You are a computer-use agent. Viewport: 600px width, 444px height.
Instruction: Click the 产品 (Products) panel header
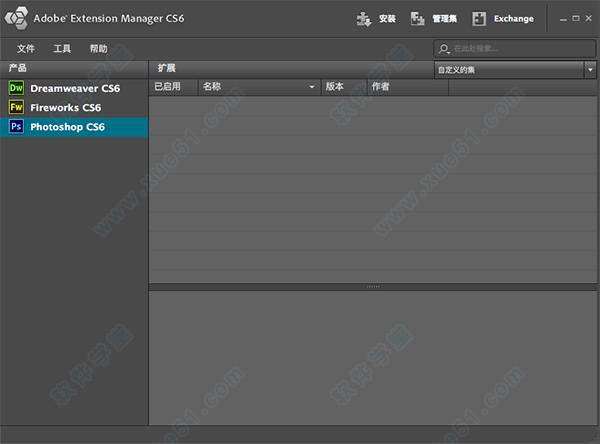[x=74, y=69]
